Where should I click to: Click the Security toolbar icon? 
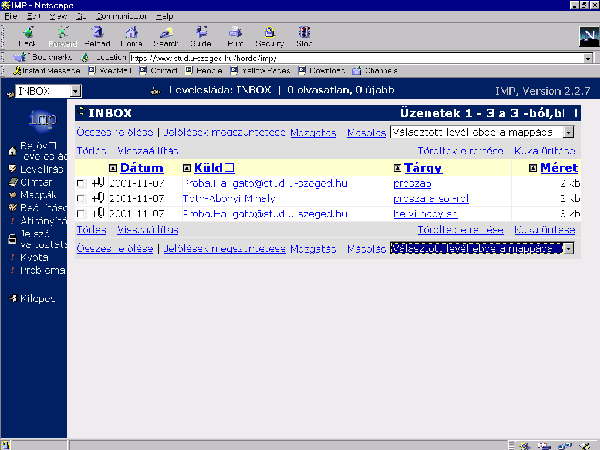pyautogui.click(x=269, y=36)
